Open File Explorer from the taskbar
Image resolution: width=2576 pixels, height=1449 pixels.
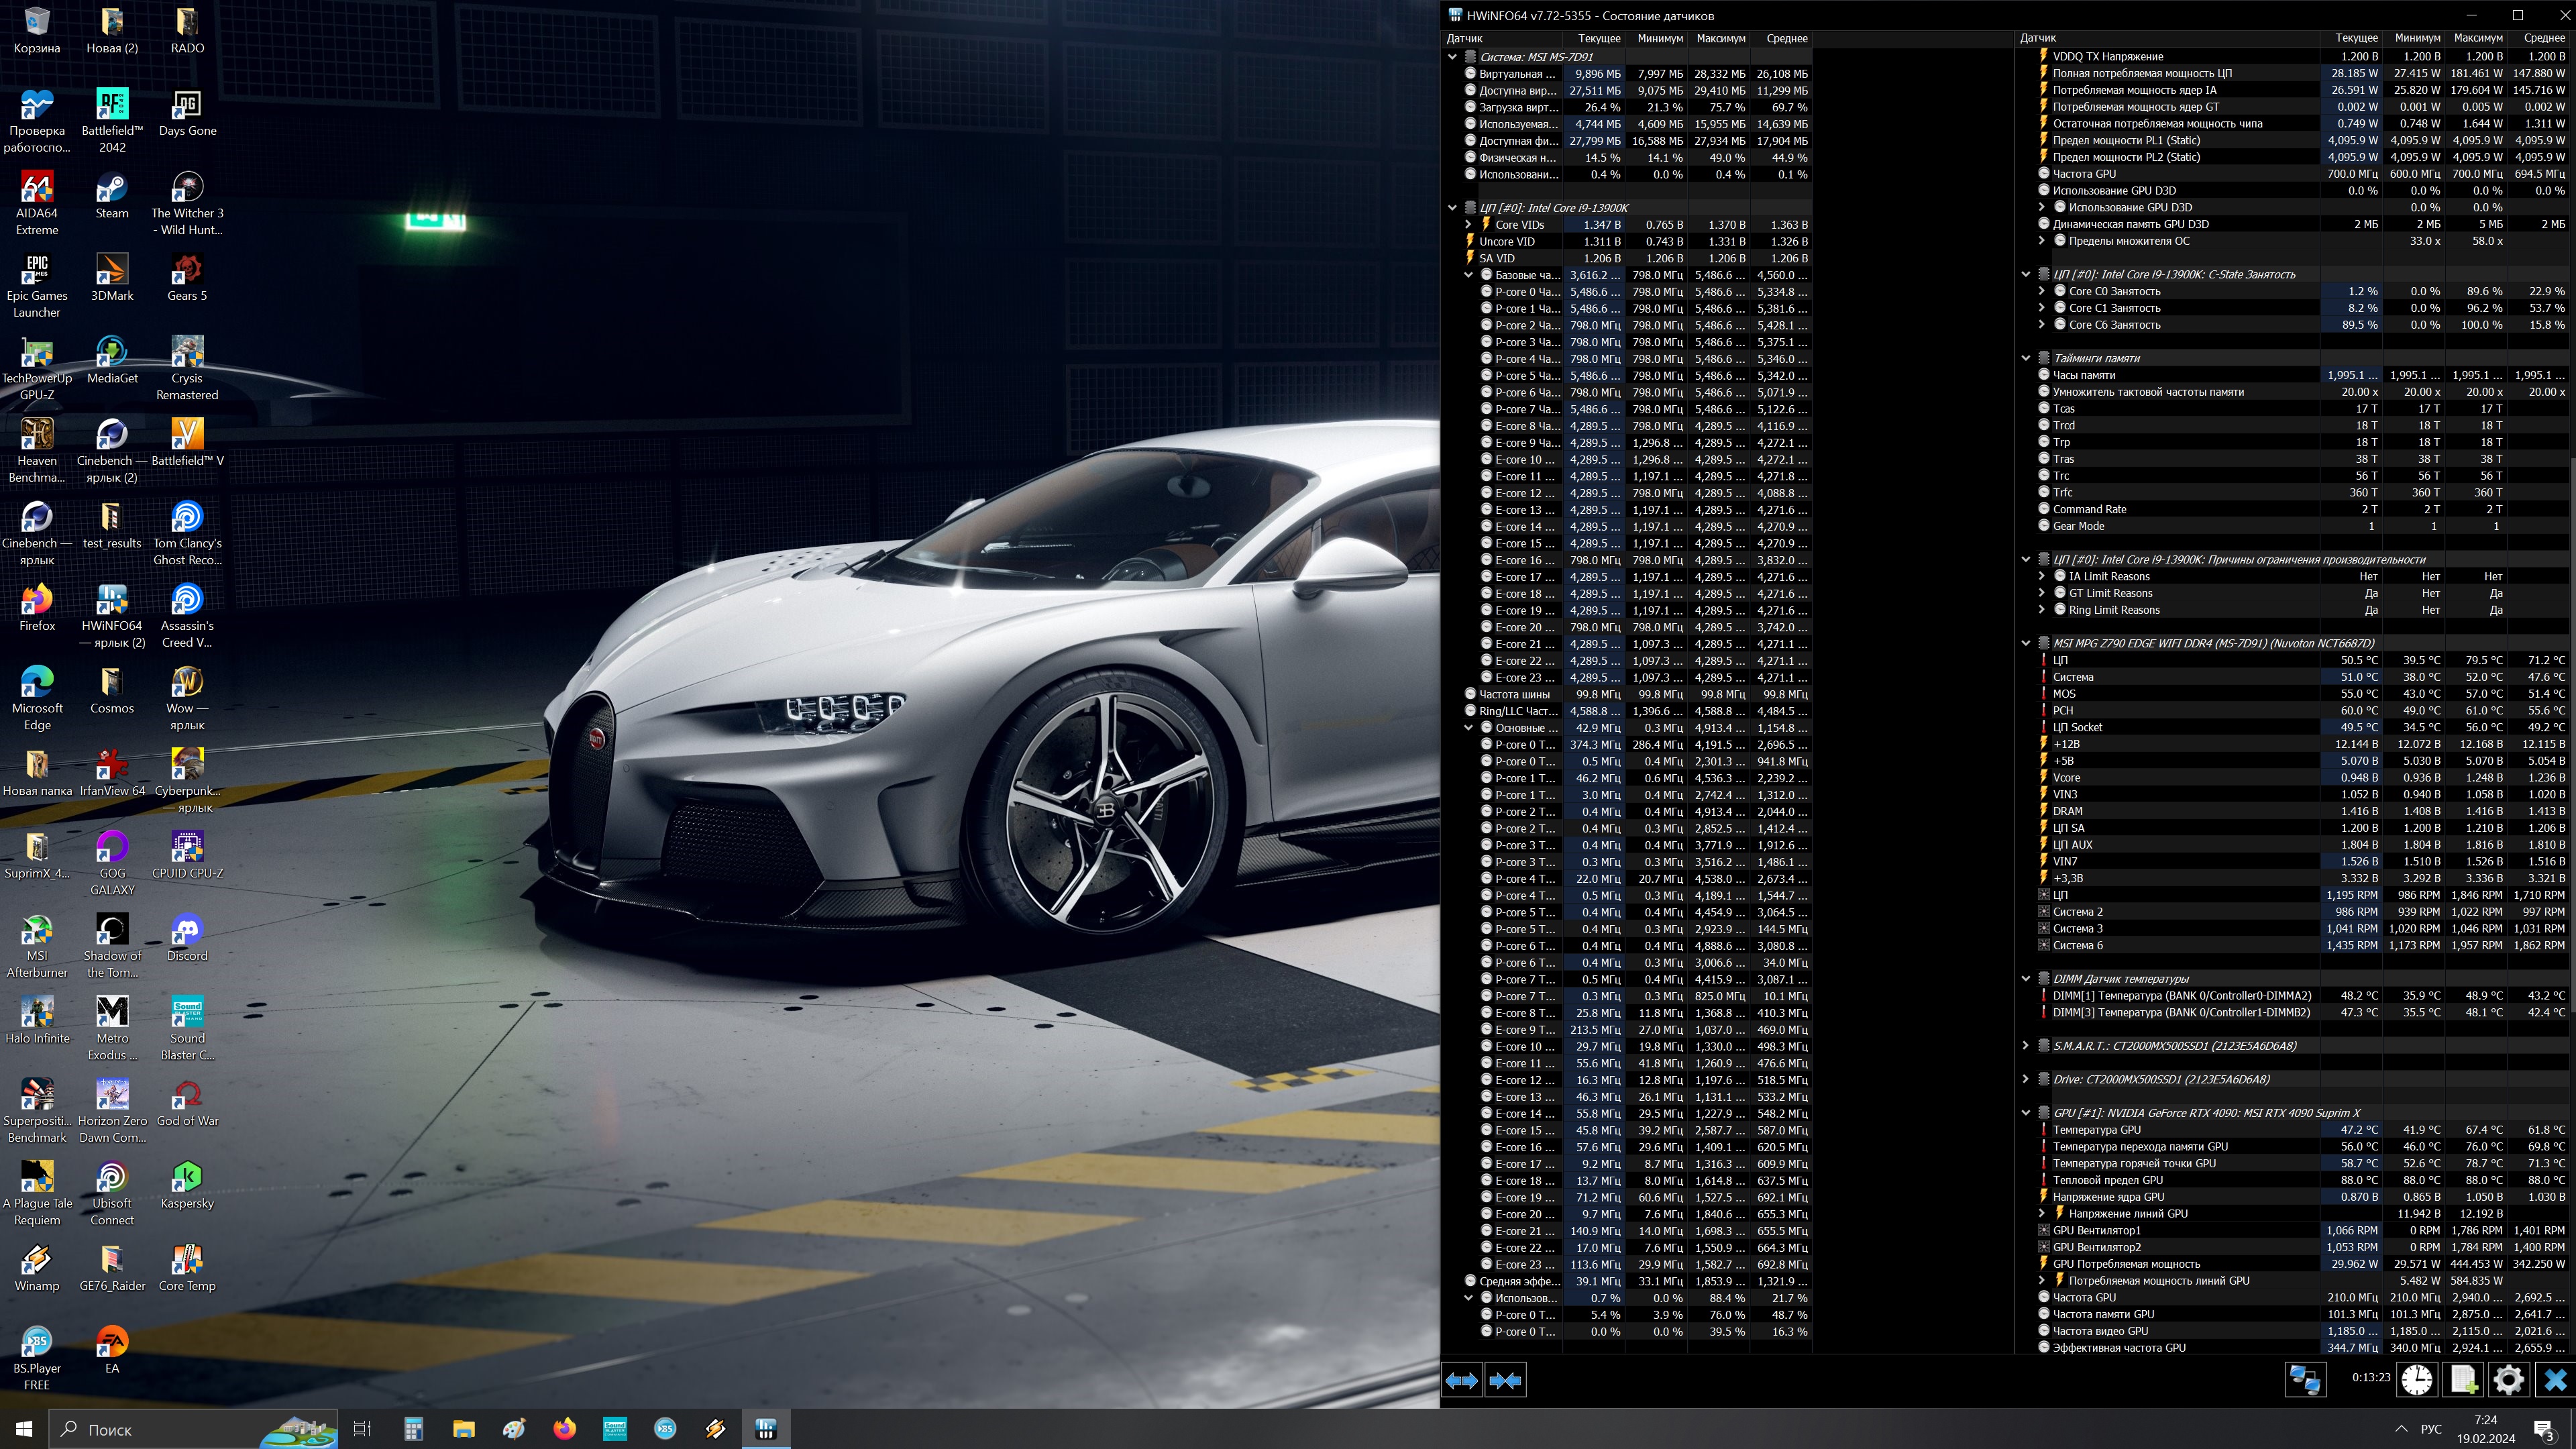pyautogui.click(x=463, y=1429)
